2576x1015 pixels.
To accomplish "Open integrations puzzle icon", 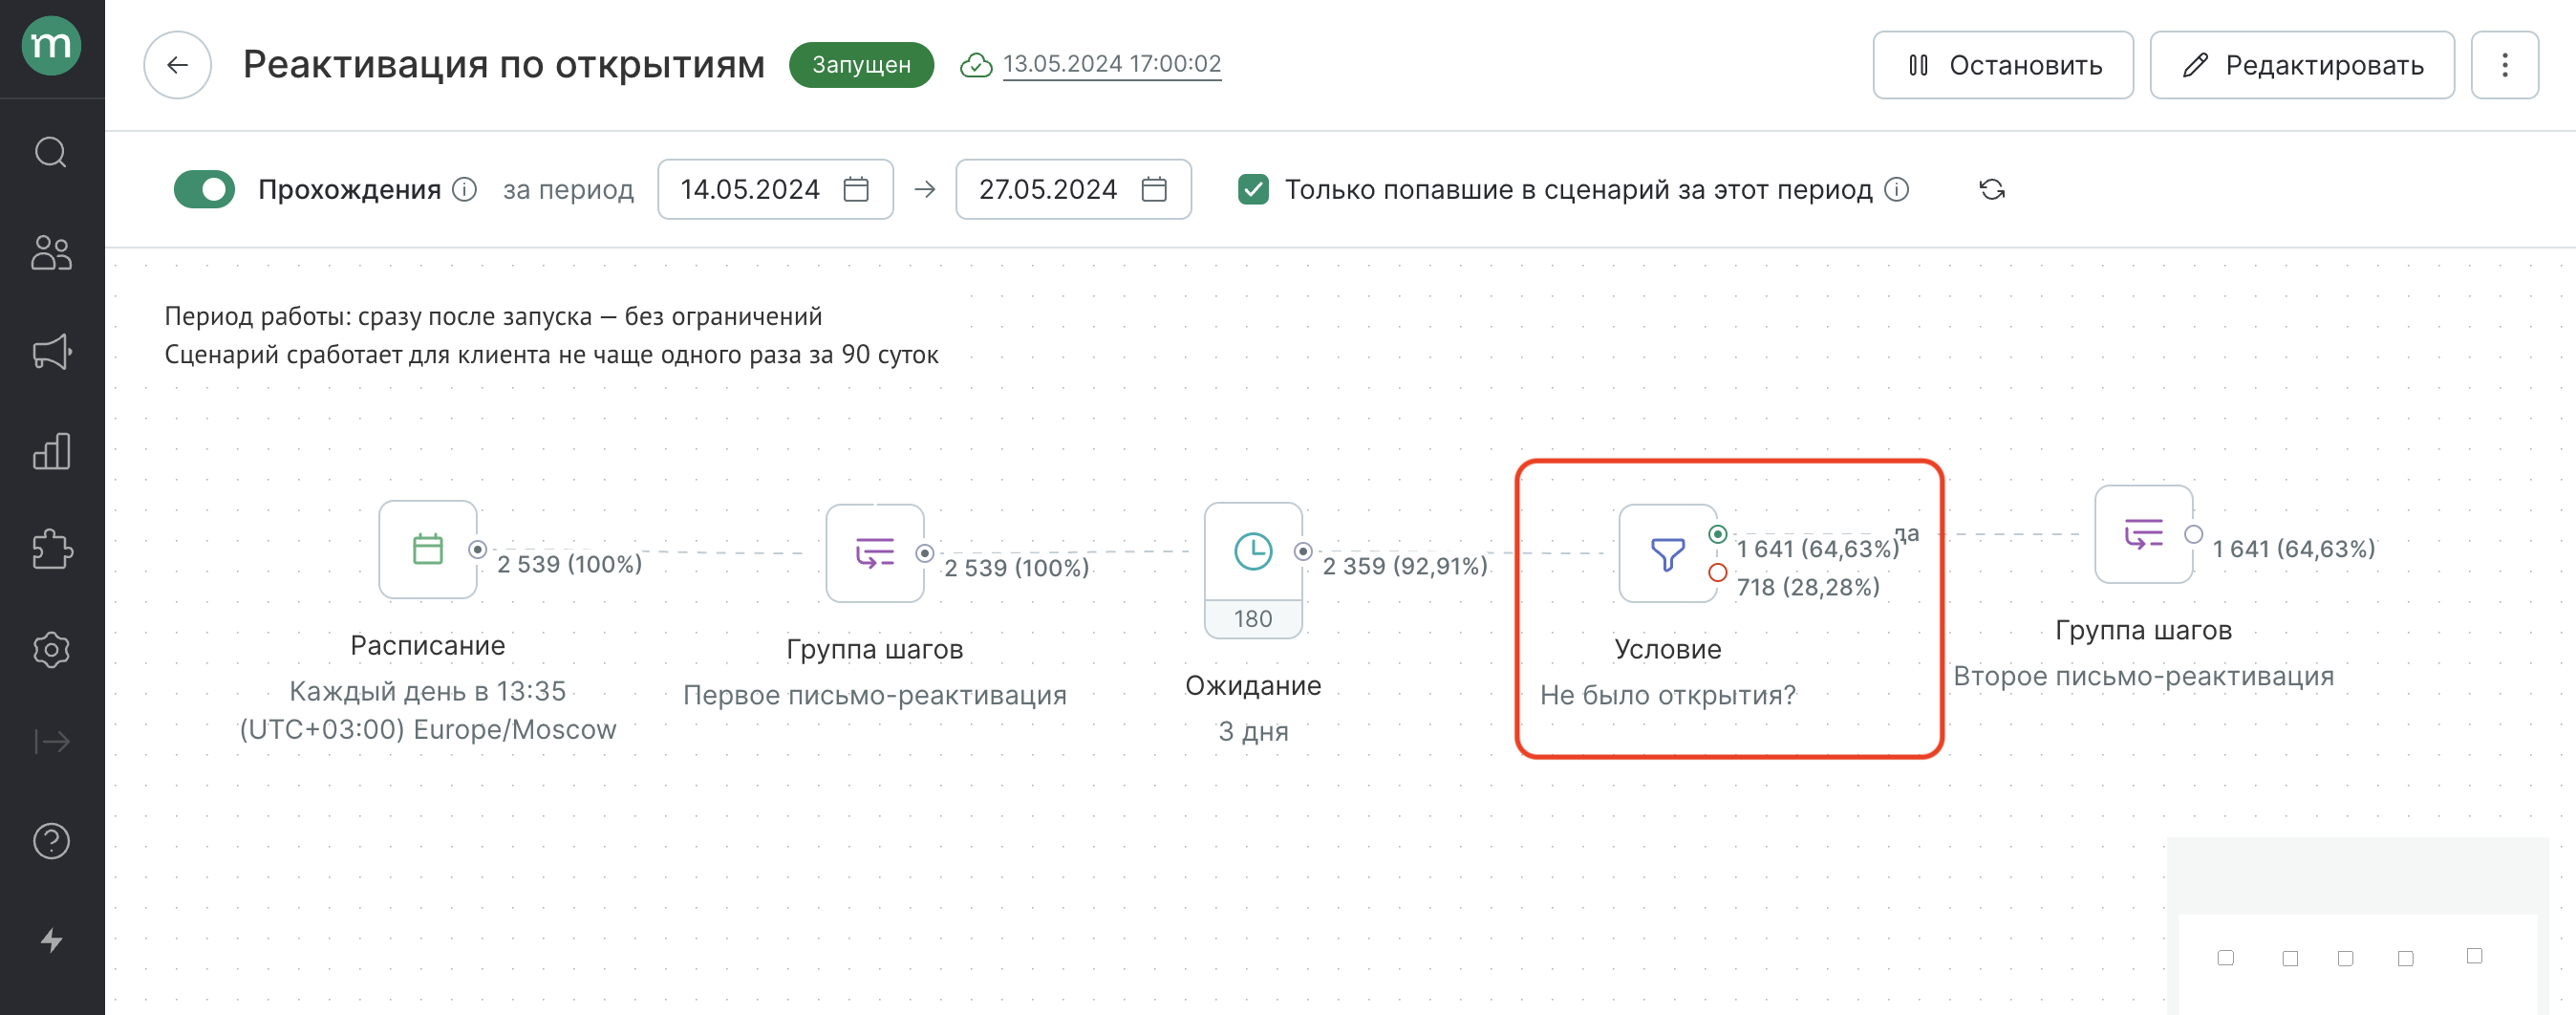I will click(51, 550).
